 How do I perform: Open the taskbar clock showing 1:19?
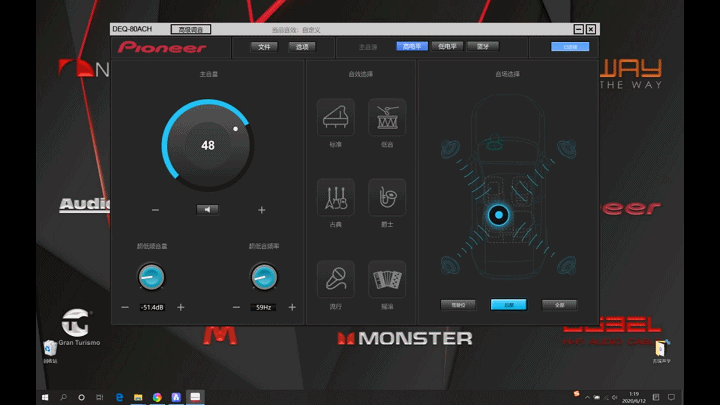(x=634, y=398)
